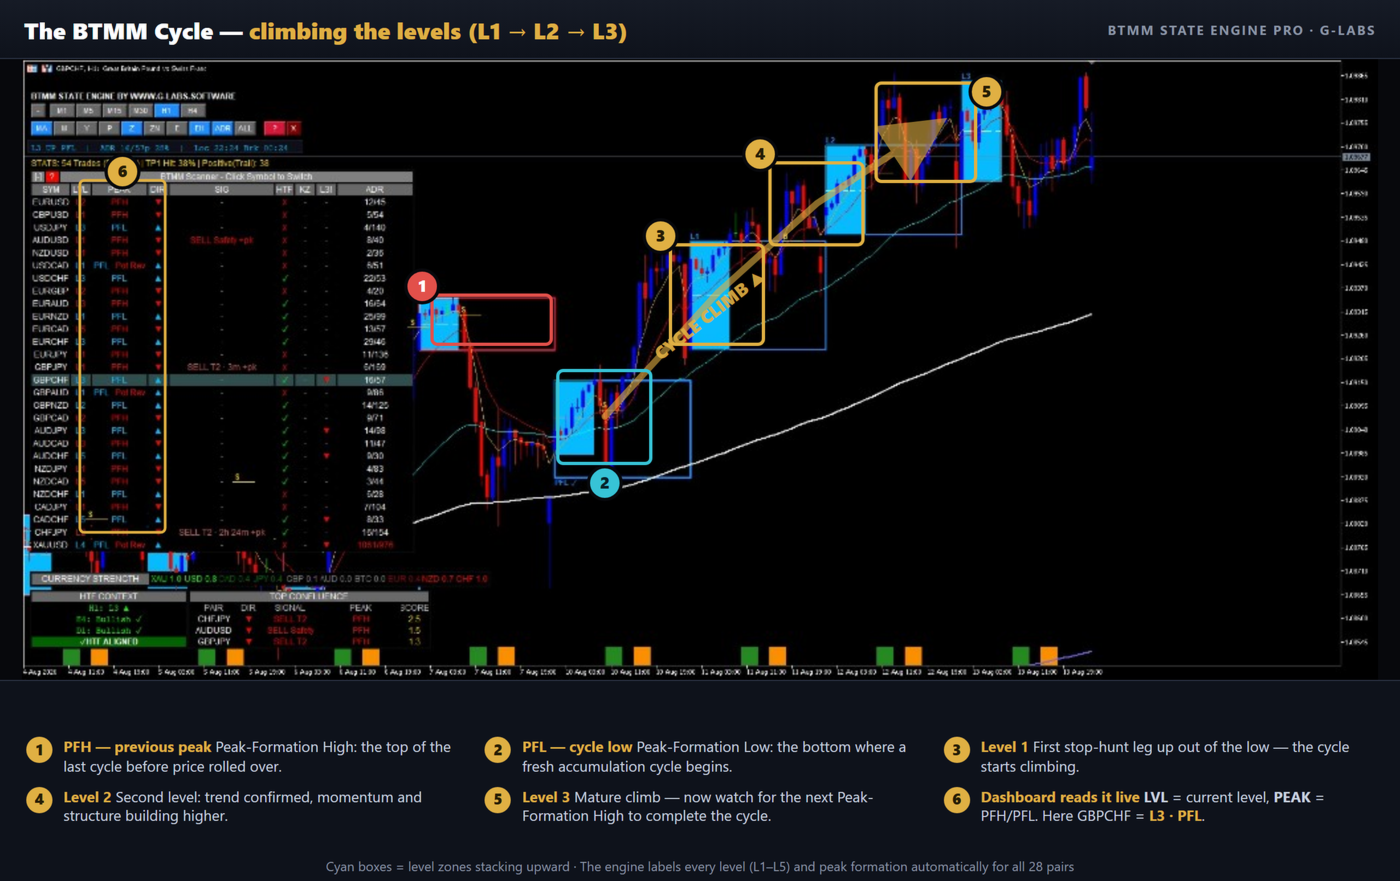Click the green HTF ALIGNED bar

[x=109, y=642]
